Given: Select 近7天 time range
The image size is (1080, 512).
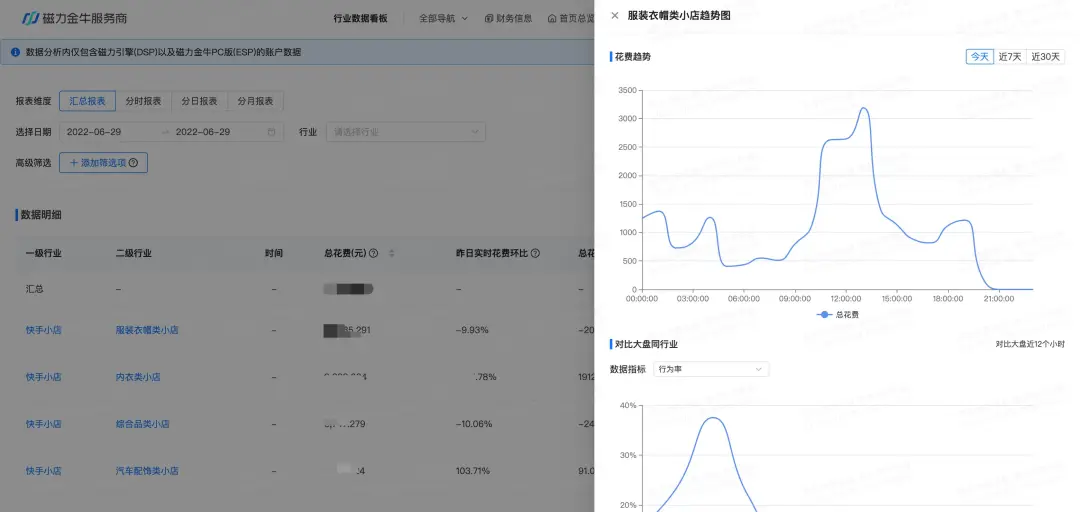Looking at the screenshot, I should tap(1010, 57).
